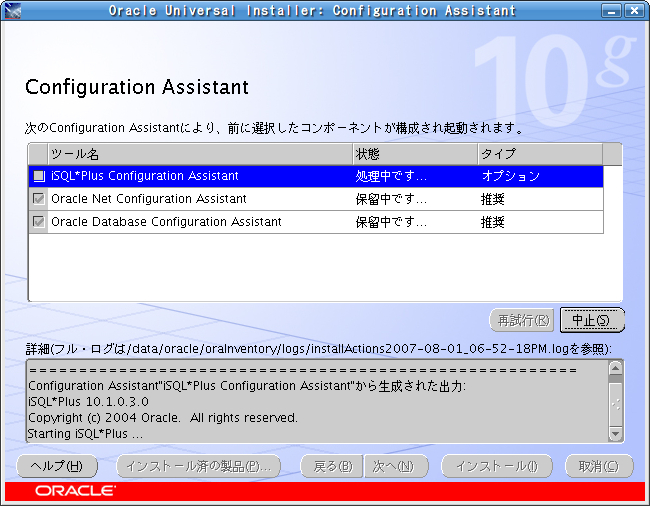Click 推奨 type of Oracle Database row
The image size is (650, 506).
pos(492,222)
